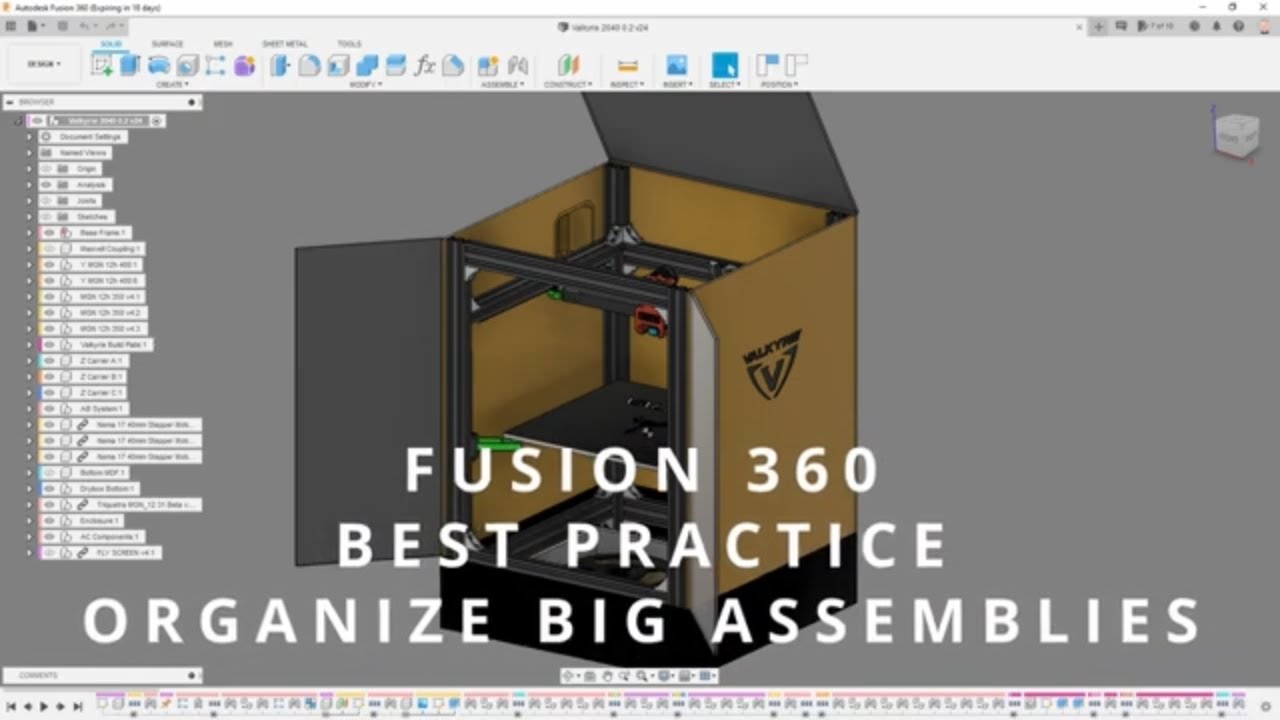
Task: Select the Shell tool in Modify group
Action: tap(338, 65)
